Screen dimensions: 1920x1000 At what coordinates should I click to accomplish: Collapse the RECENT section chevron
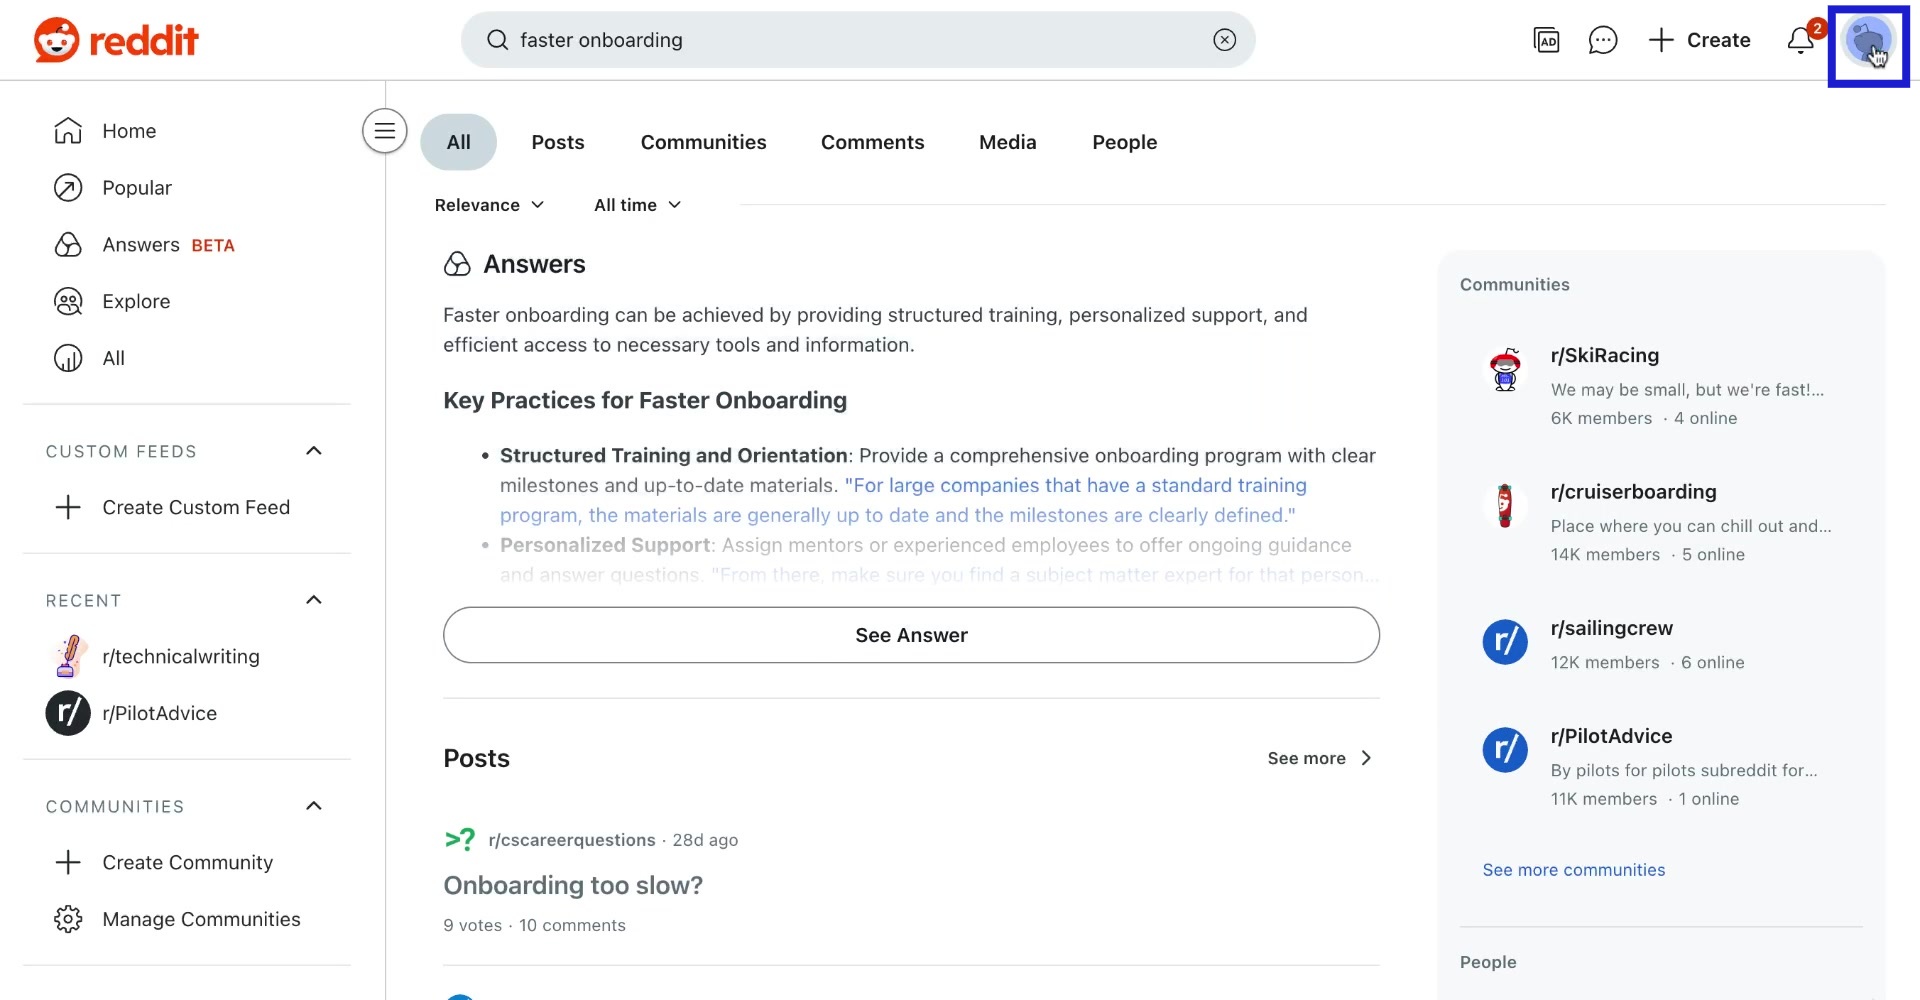click(x=313, y=600)
